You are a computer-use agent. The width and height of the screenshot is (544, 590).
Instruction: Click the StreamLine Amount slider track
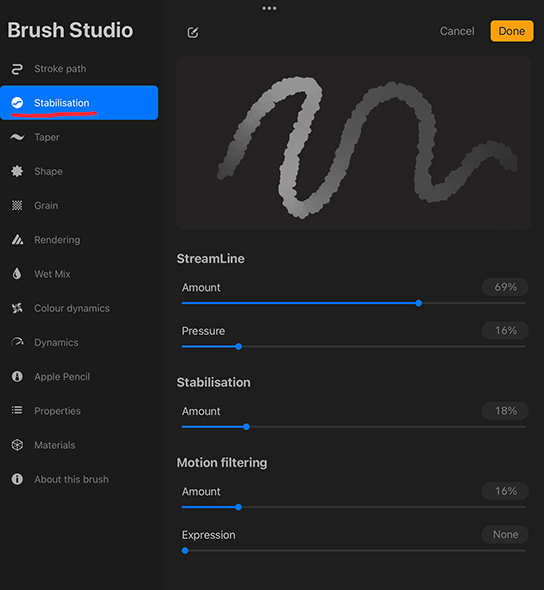(x=353, y=303)
